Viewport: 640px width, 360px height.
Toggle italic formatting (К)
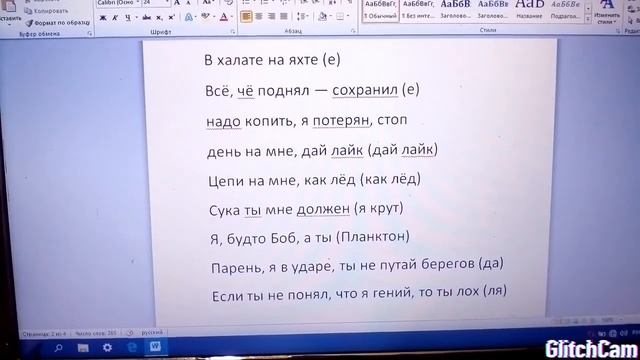click(115, 18)
